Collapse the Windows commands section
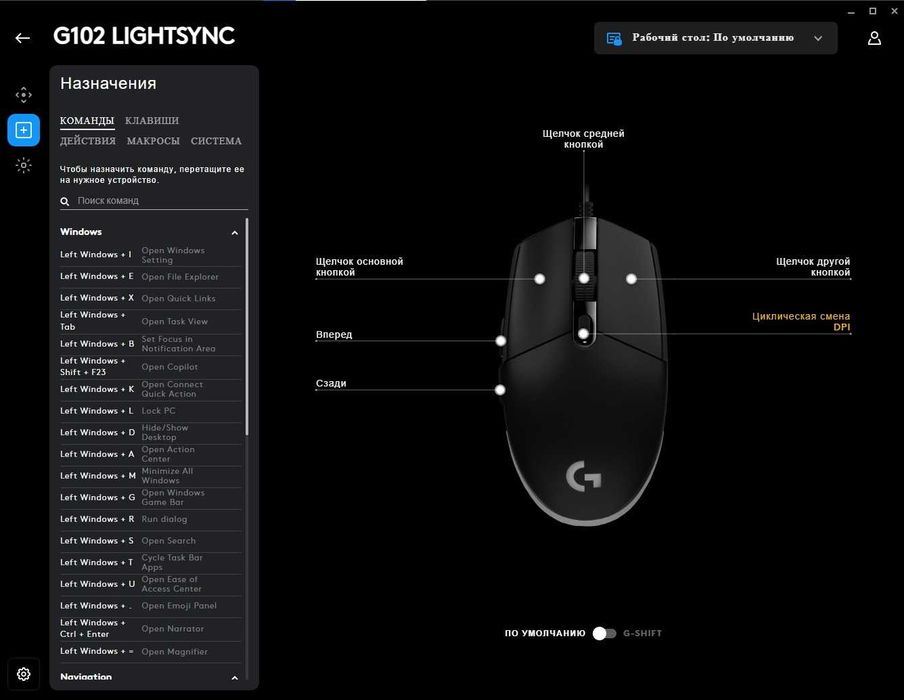The width and height of the screenshot is (904, 700). pyautogui.click(x=235, y=233)
